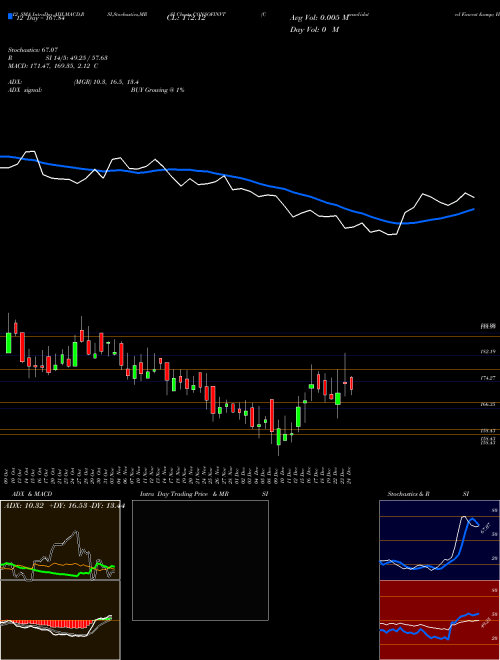Select the 'MACD: 171.47, 169.35, 2.12' line
This screenshot has height=660, width=500.
coord(50,66)
